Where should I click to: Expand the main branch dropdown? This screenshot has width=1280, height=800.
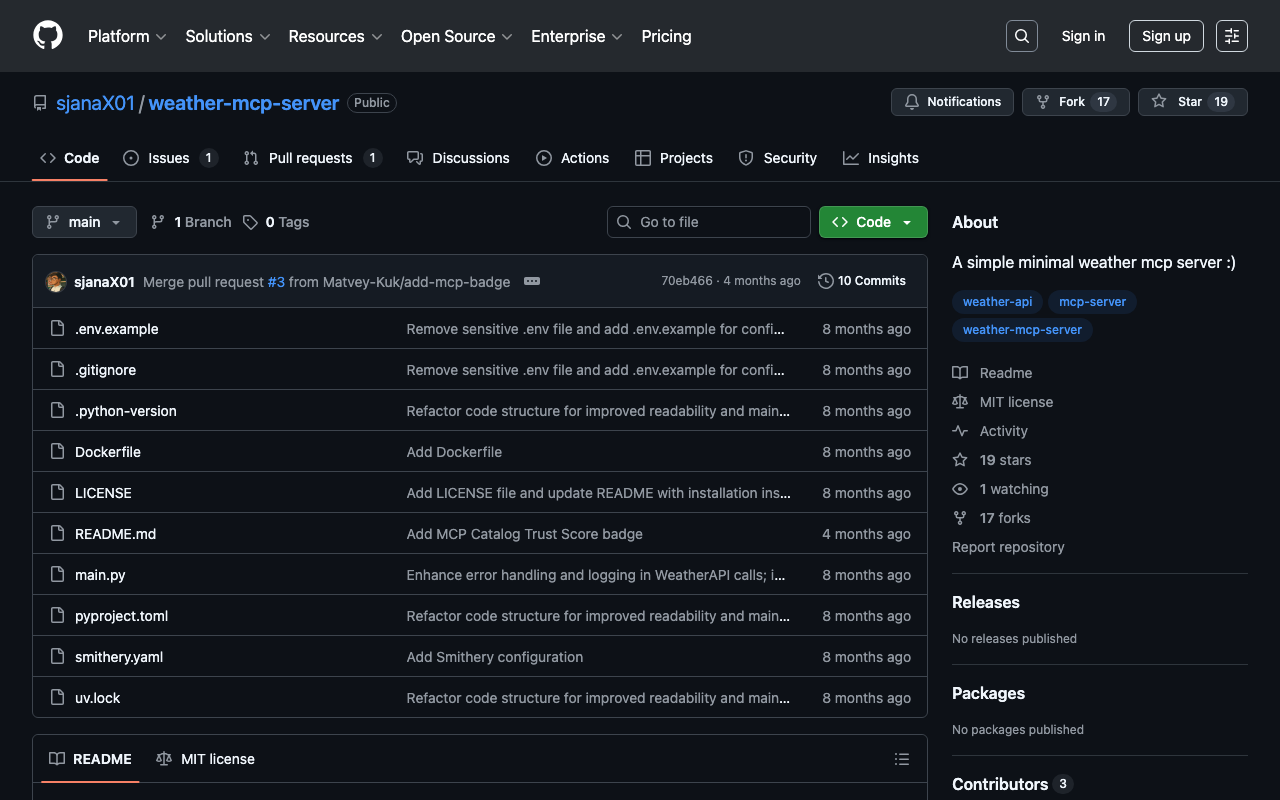point(84,222)
